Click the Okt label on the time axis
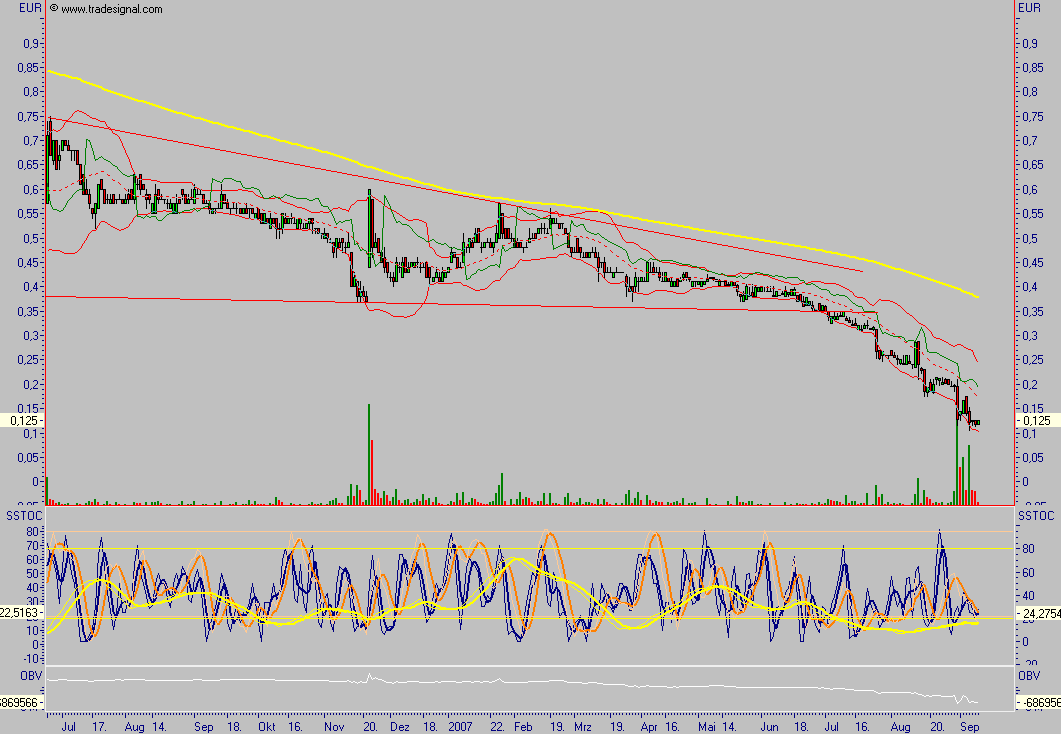This screenshot has height=734, width=1061. tap(266, 724)
